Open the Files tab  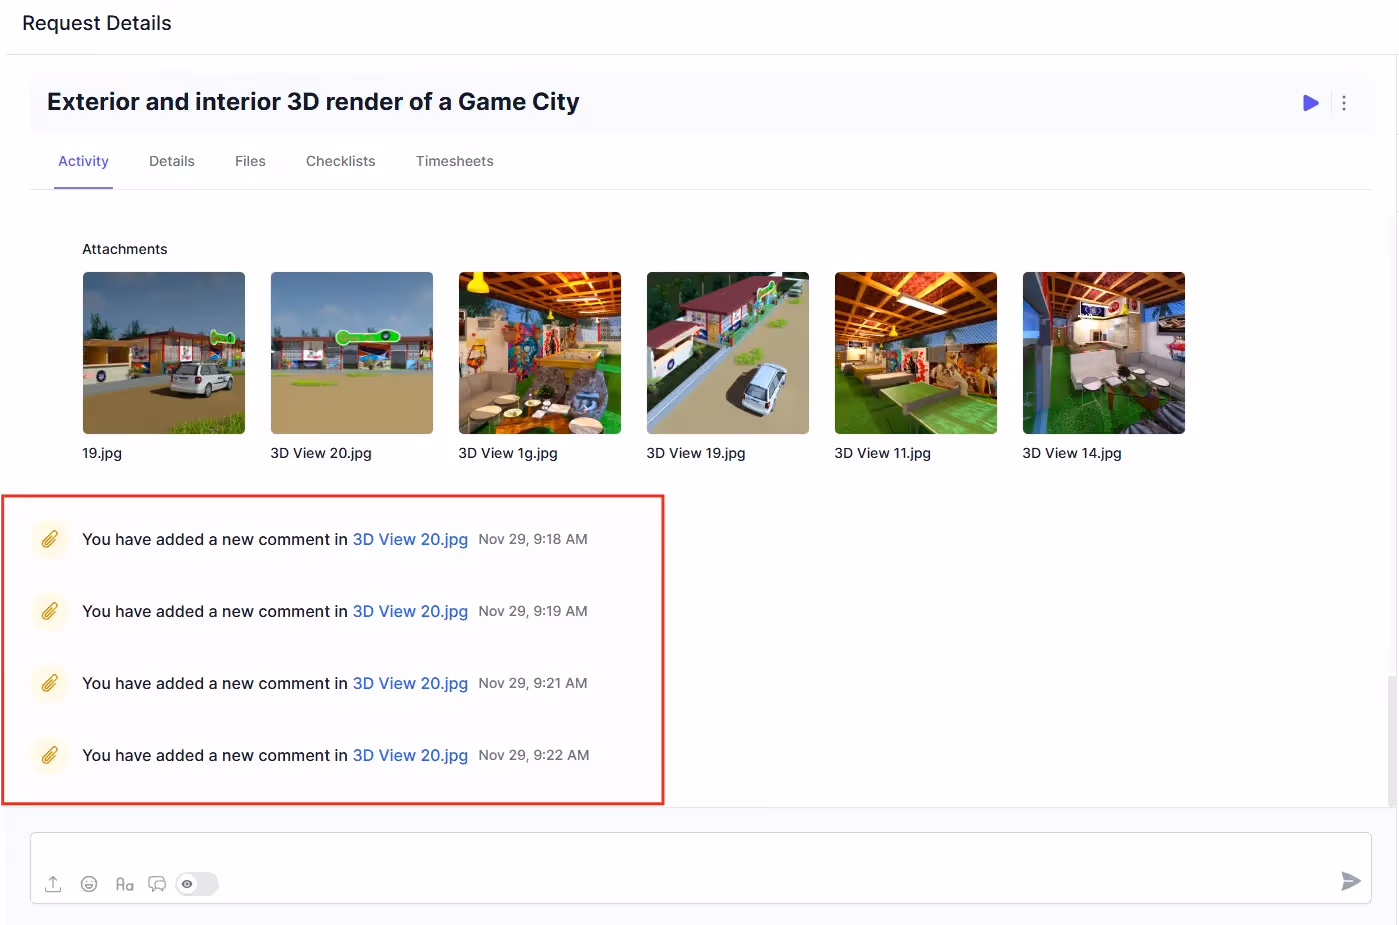[x=250, y=161]
